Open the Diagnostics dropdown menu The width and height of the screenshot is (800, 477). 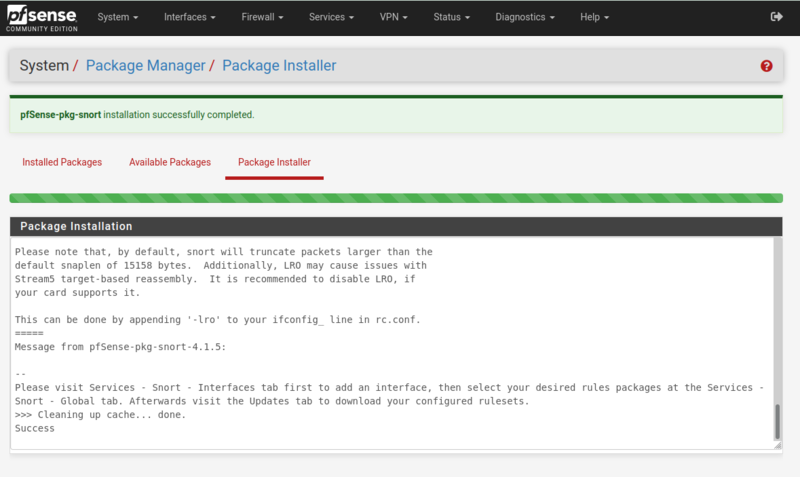(525, 17)
